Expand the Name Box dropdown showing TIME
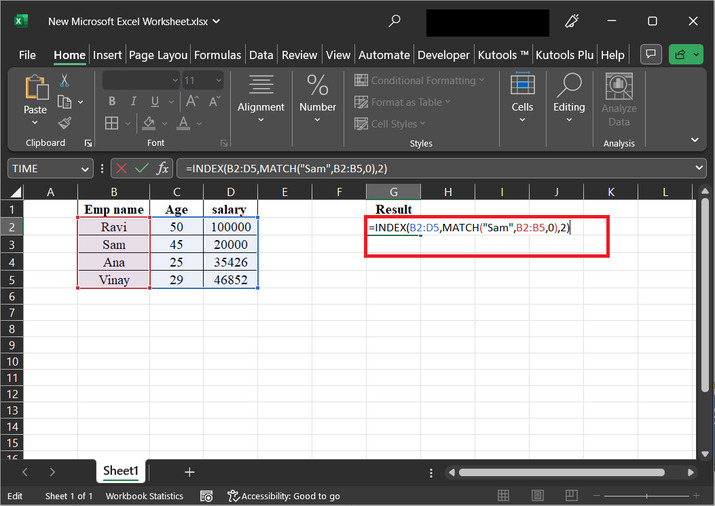 click(84, 169)
